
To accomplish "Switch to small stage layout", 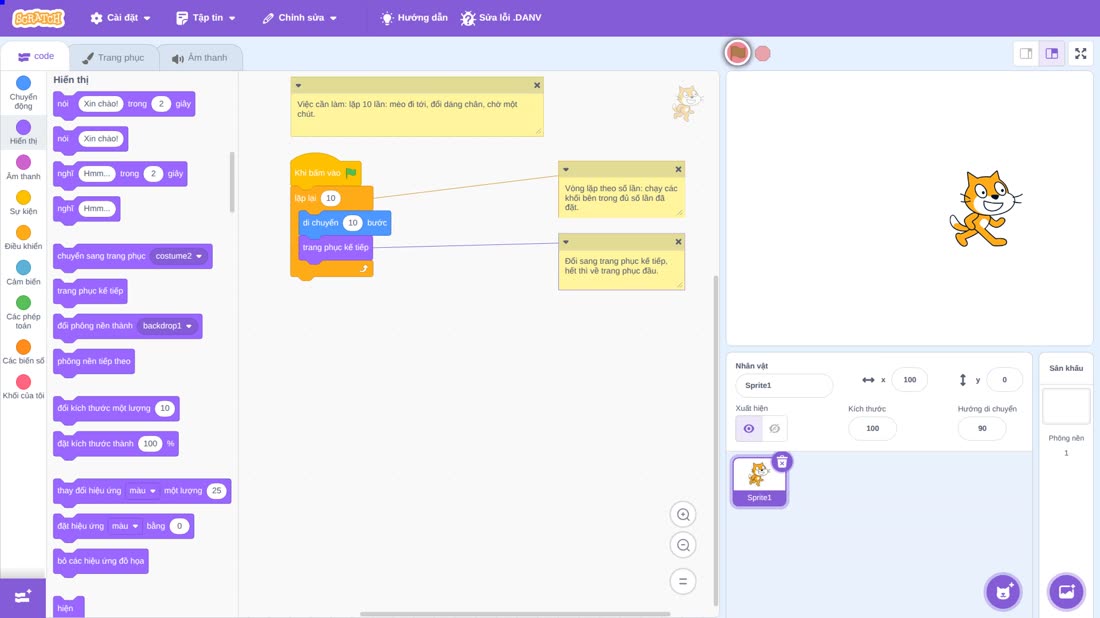I will tap(1026, 53).
